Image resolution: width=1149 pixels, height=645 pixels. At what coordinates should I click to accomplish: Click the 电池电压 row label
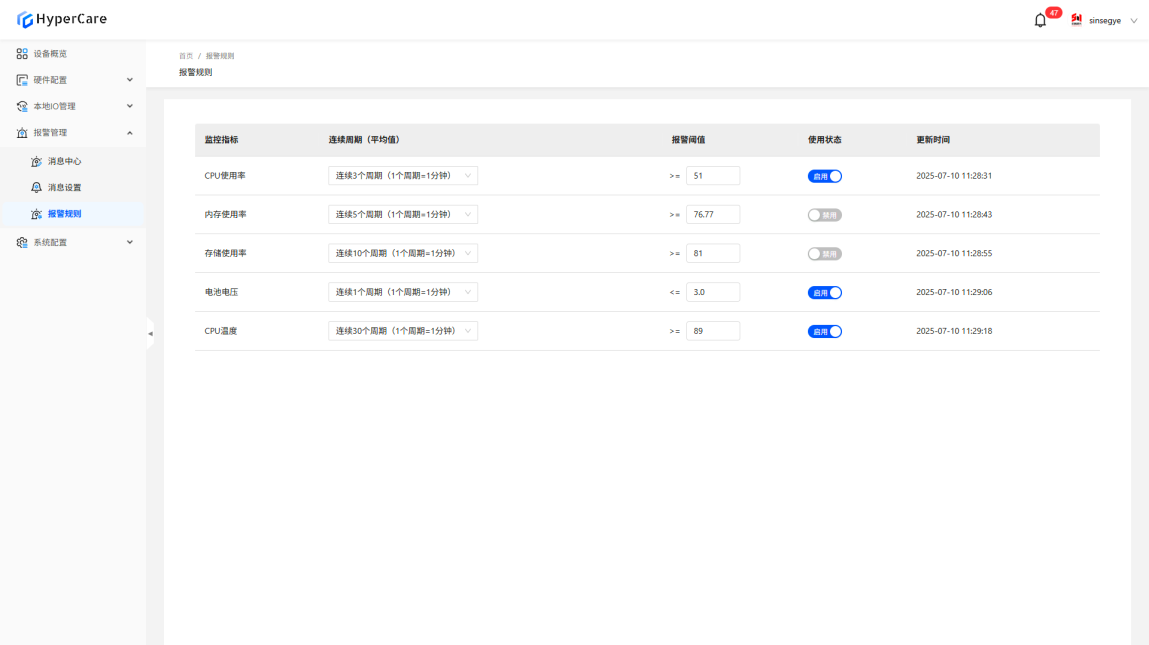pos(221,292)
